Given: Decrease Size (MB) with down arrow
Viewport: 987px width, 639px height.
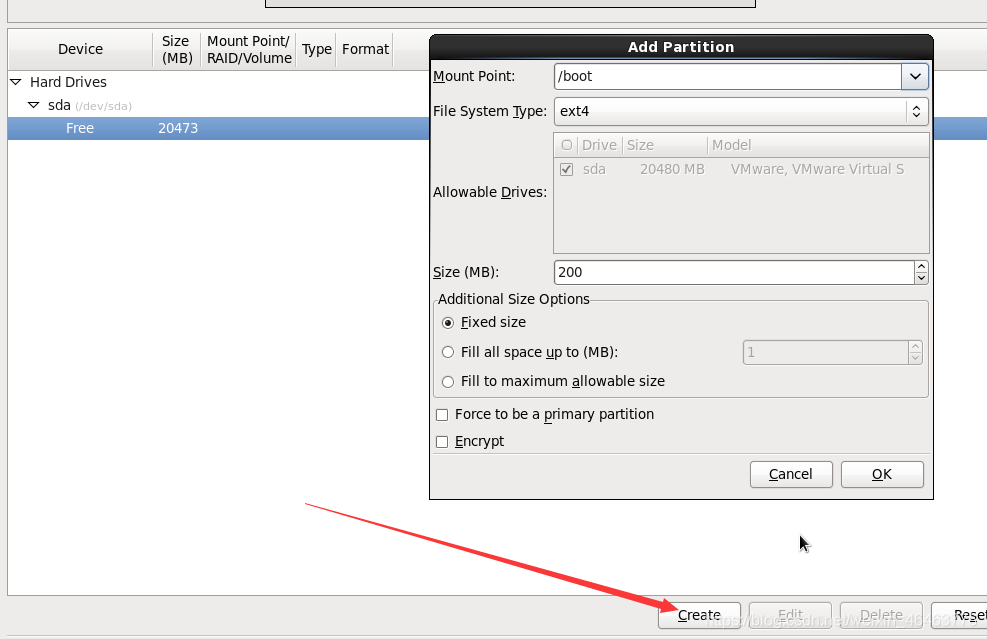Looking at the screenshot, I should tap(921, 278).
